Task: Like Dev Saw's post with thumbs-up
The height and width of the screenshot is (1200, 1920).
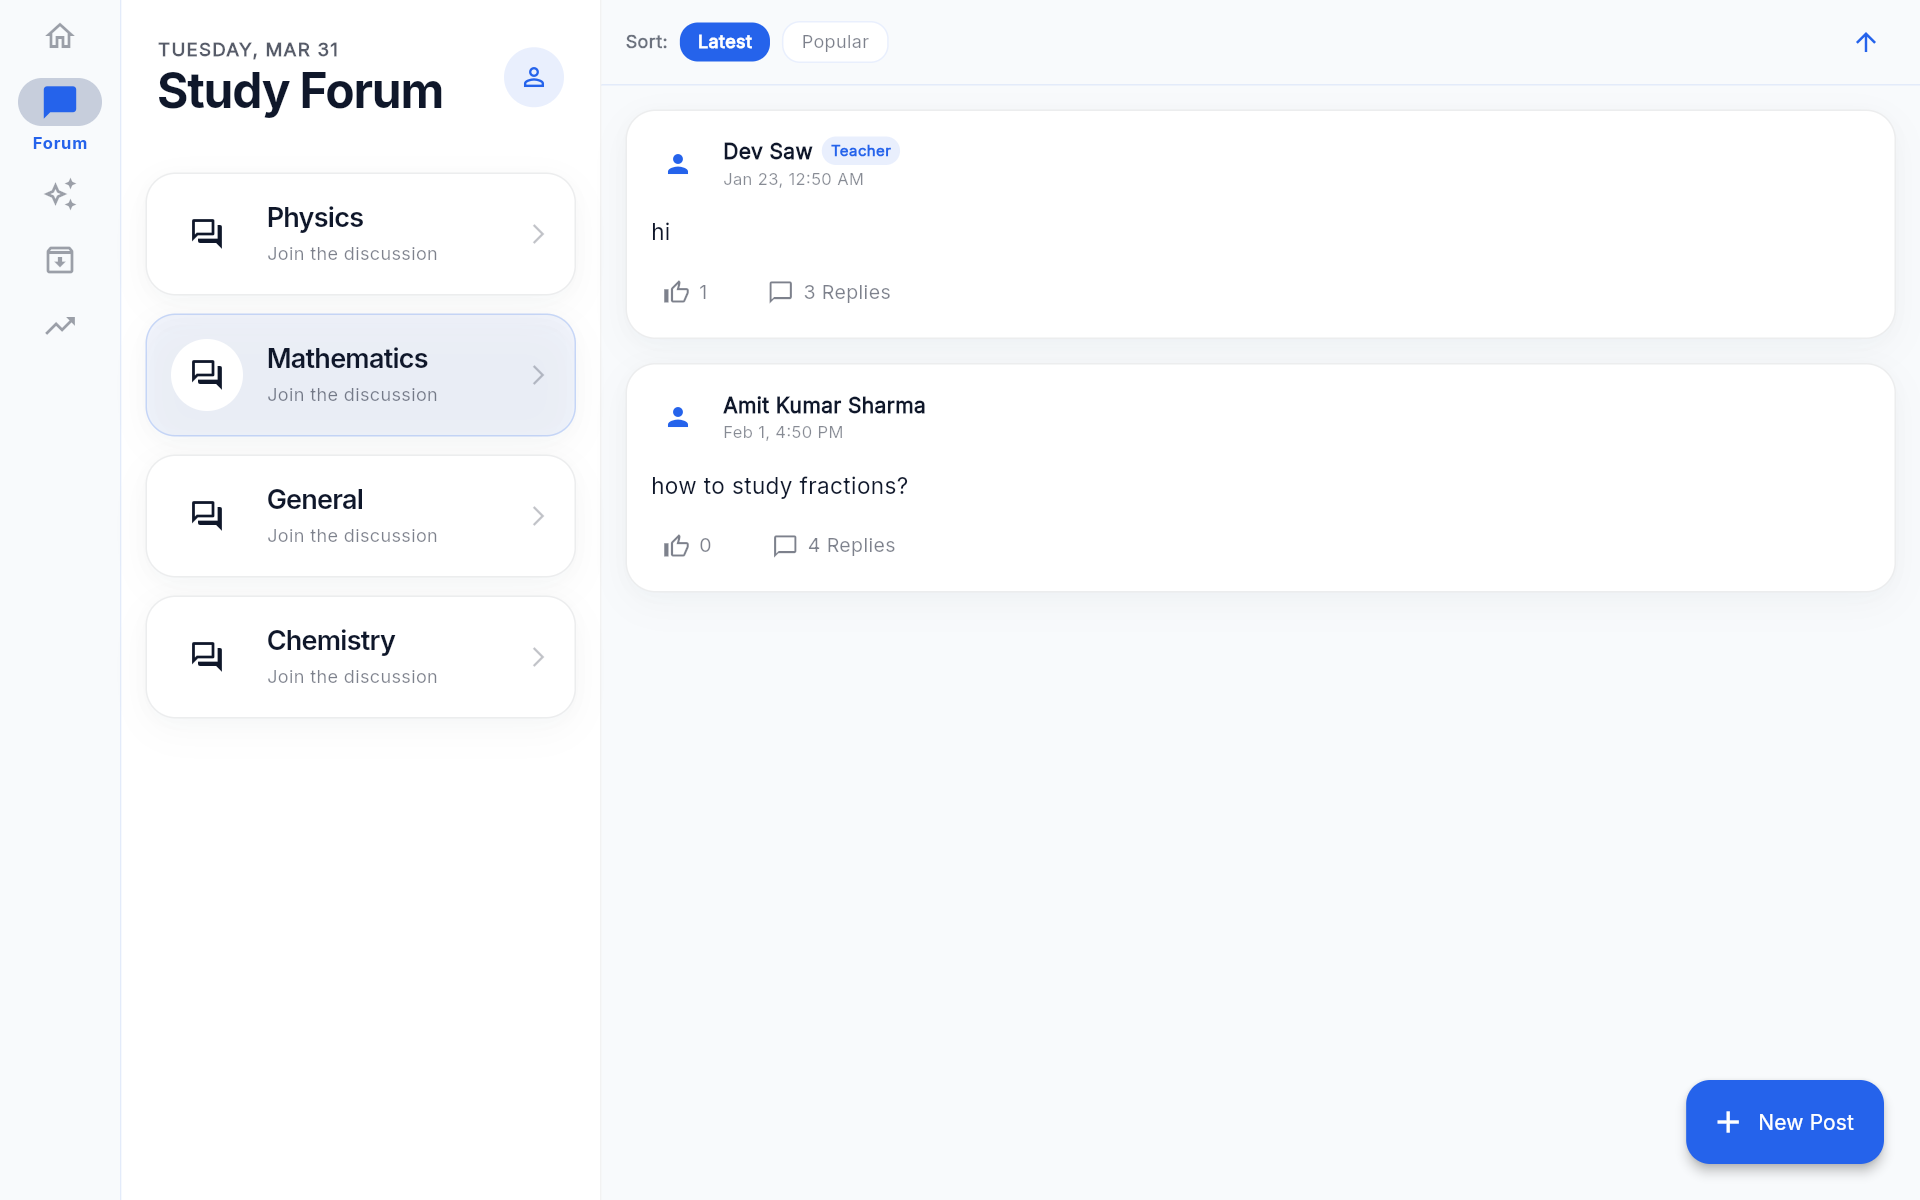Action: [x=676, y=292]
